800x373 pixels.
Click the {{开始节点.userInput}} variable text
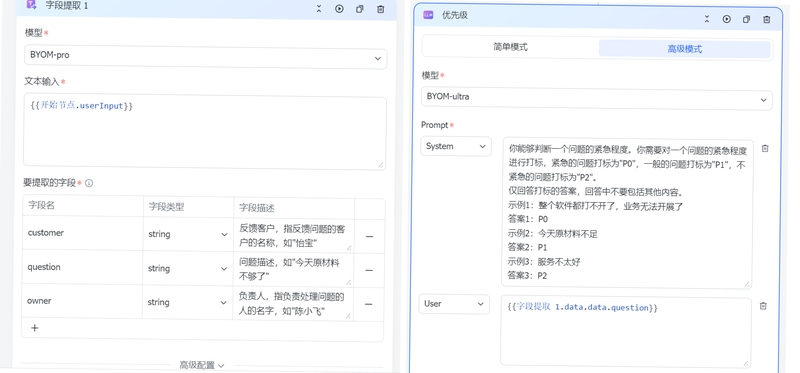pos(82,106)
